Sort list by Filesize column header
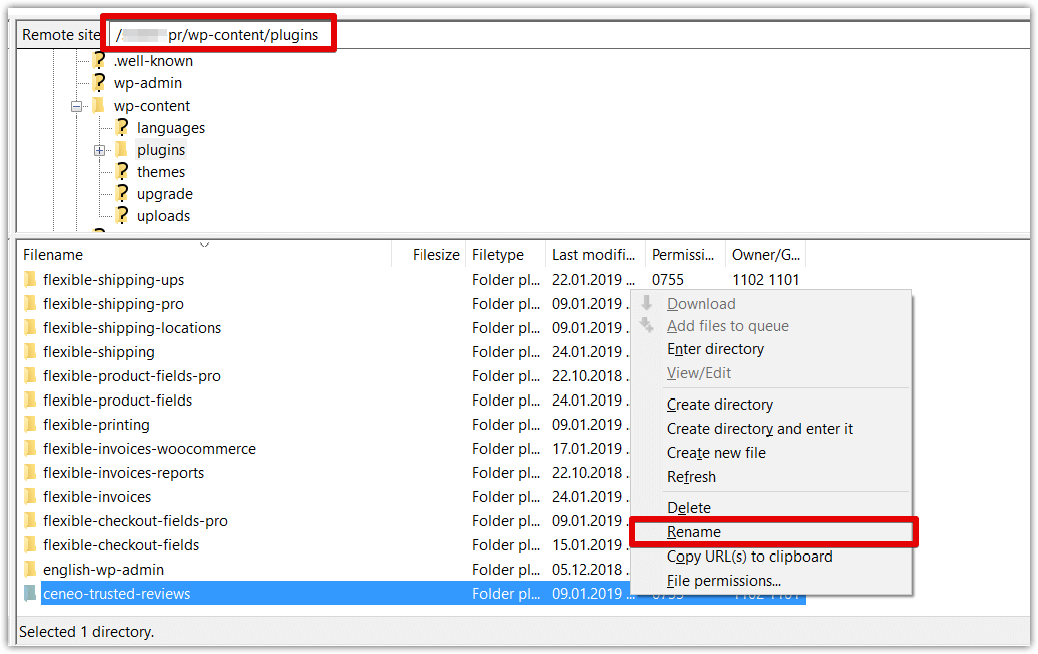Screen dimensions: 1038x654 tap(429, 255)
